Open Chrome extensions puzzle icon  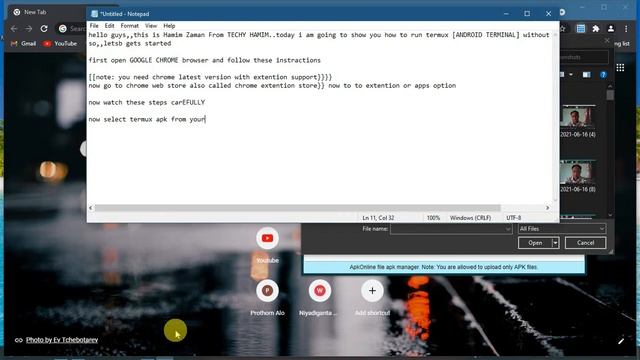coord(596,29)
